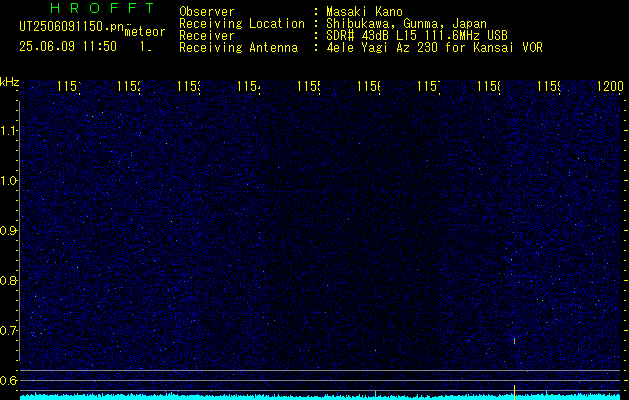Click the 'Receiver' label

[x=207, y=36]
